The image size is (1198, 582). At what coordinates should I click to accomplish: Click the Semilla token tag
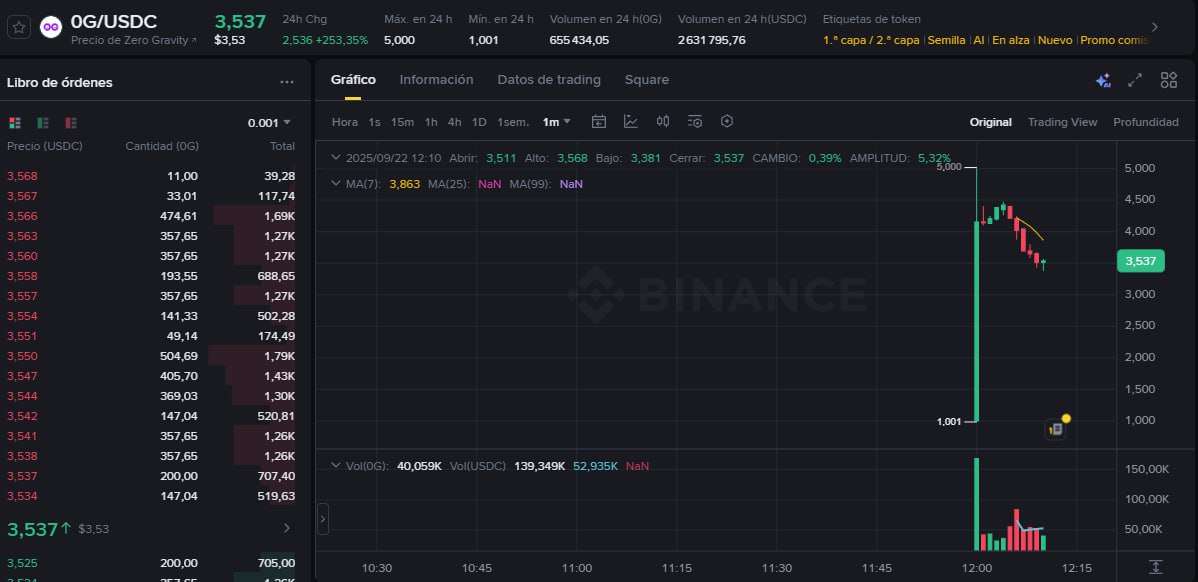pyautogui.click(x=946, y=40)
